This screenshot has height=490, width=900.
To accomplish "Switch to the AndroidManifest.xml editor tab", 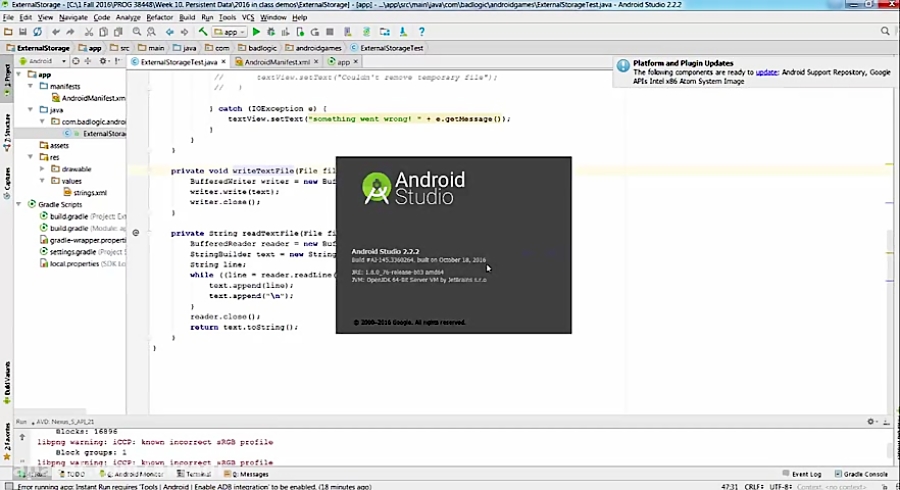I will [x=273, y=62].
